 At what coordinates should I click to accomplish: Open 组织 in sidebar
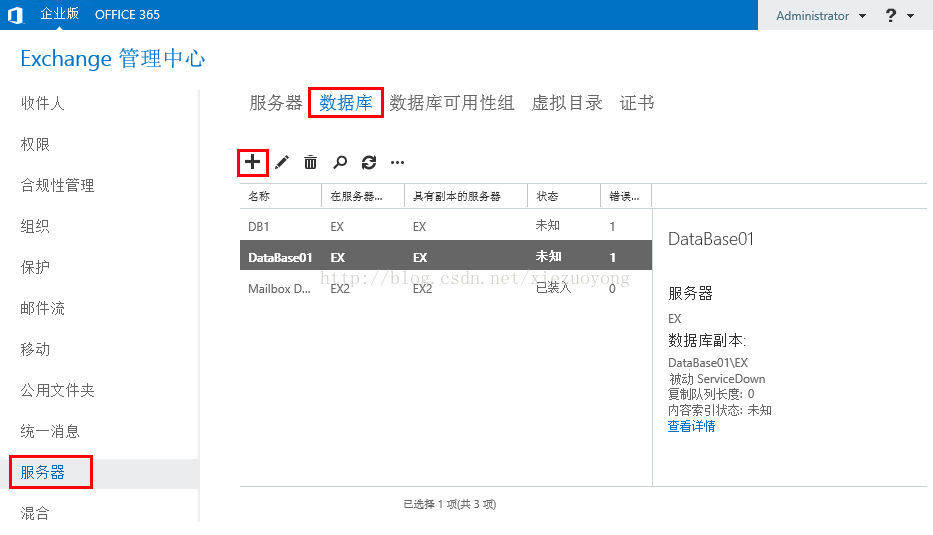pyautogui.click(x=35, y=226)
